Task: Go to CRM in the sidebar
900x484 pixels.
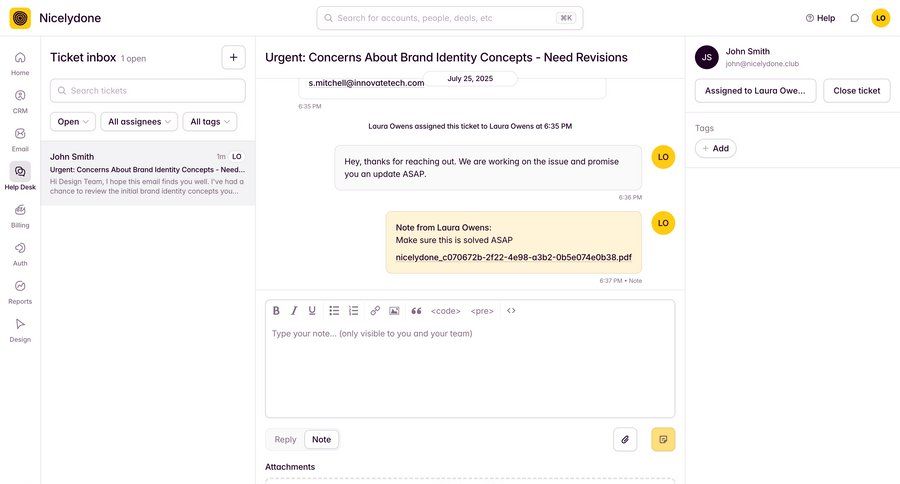Action: pos(20,102)
